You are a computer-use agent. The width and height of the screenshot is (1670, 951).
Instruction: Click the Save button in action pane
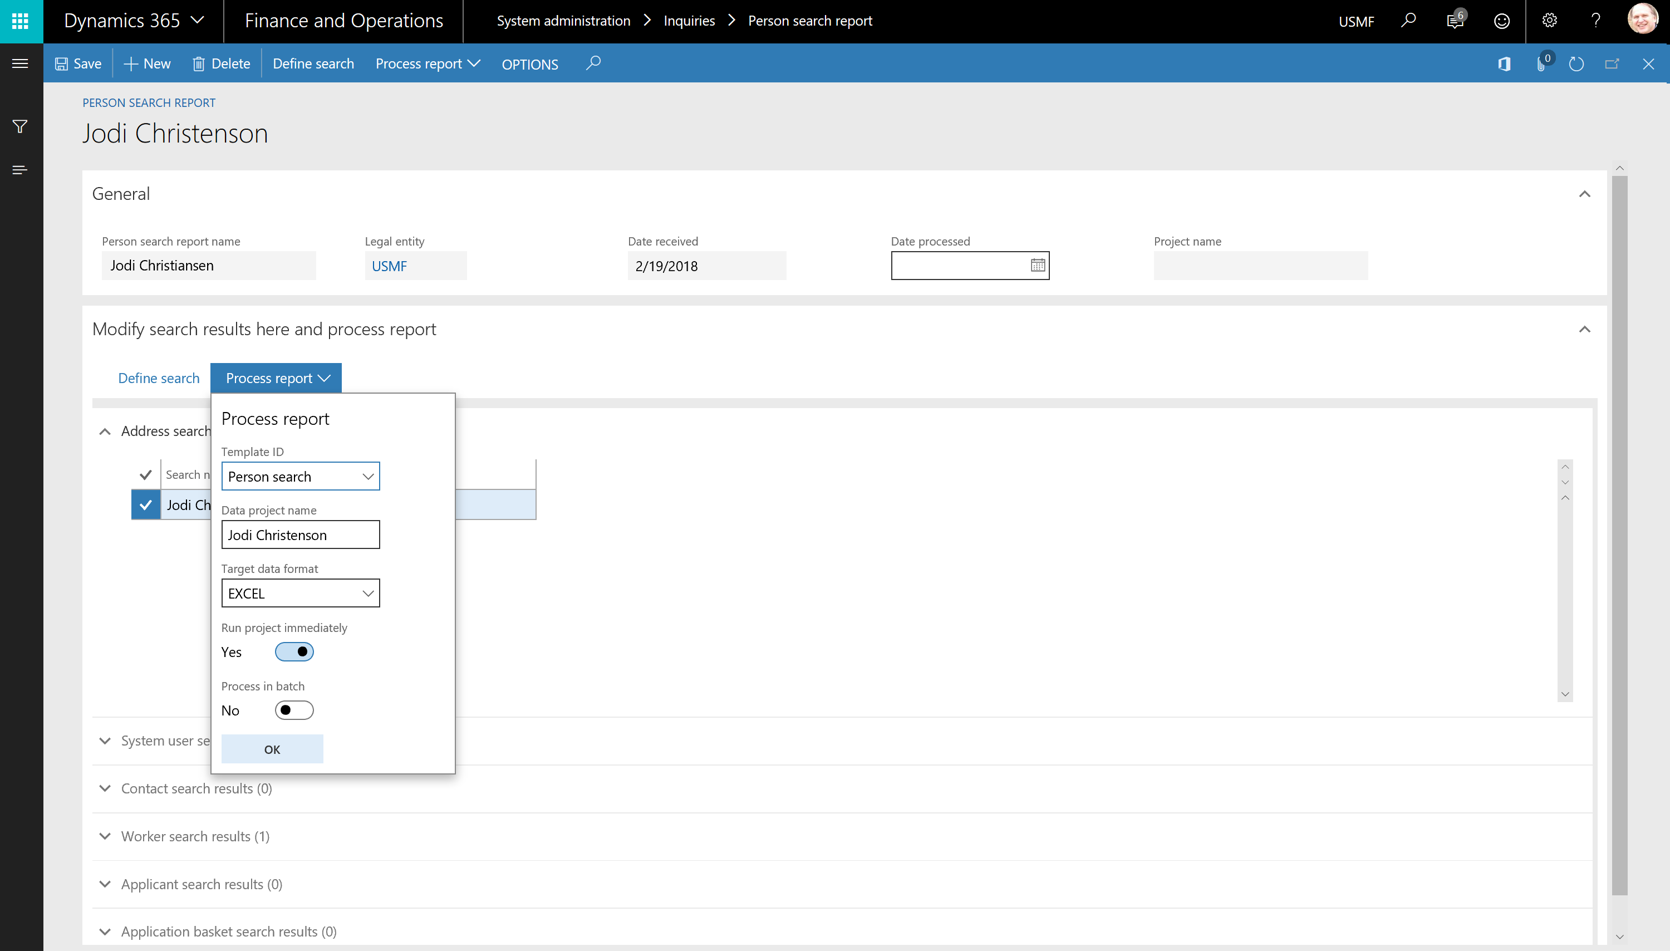coord(78,63)
